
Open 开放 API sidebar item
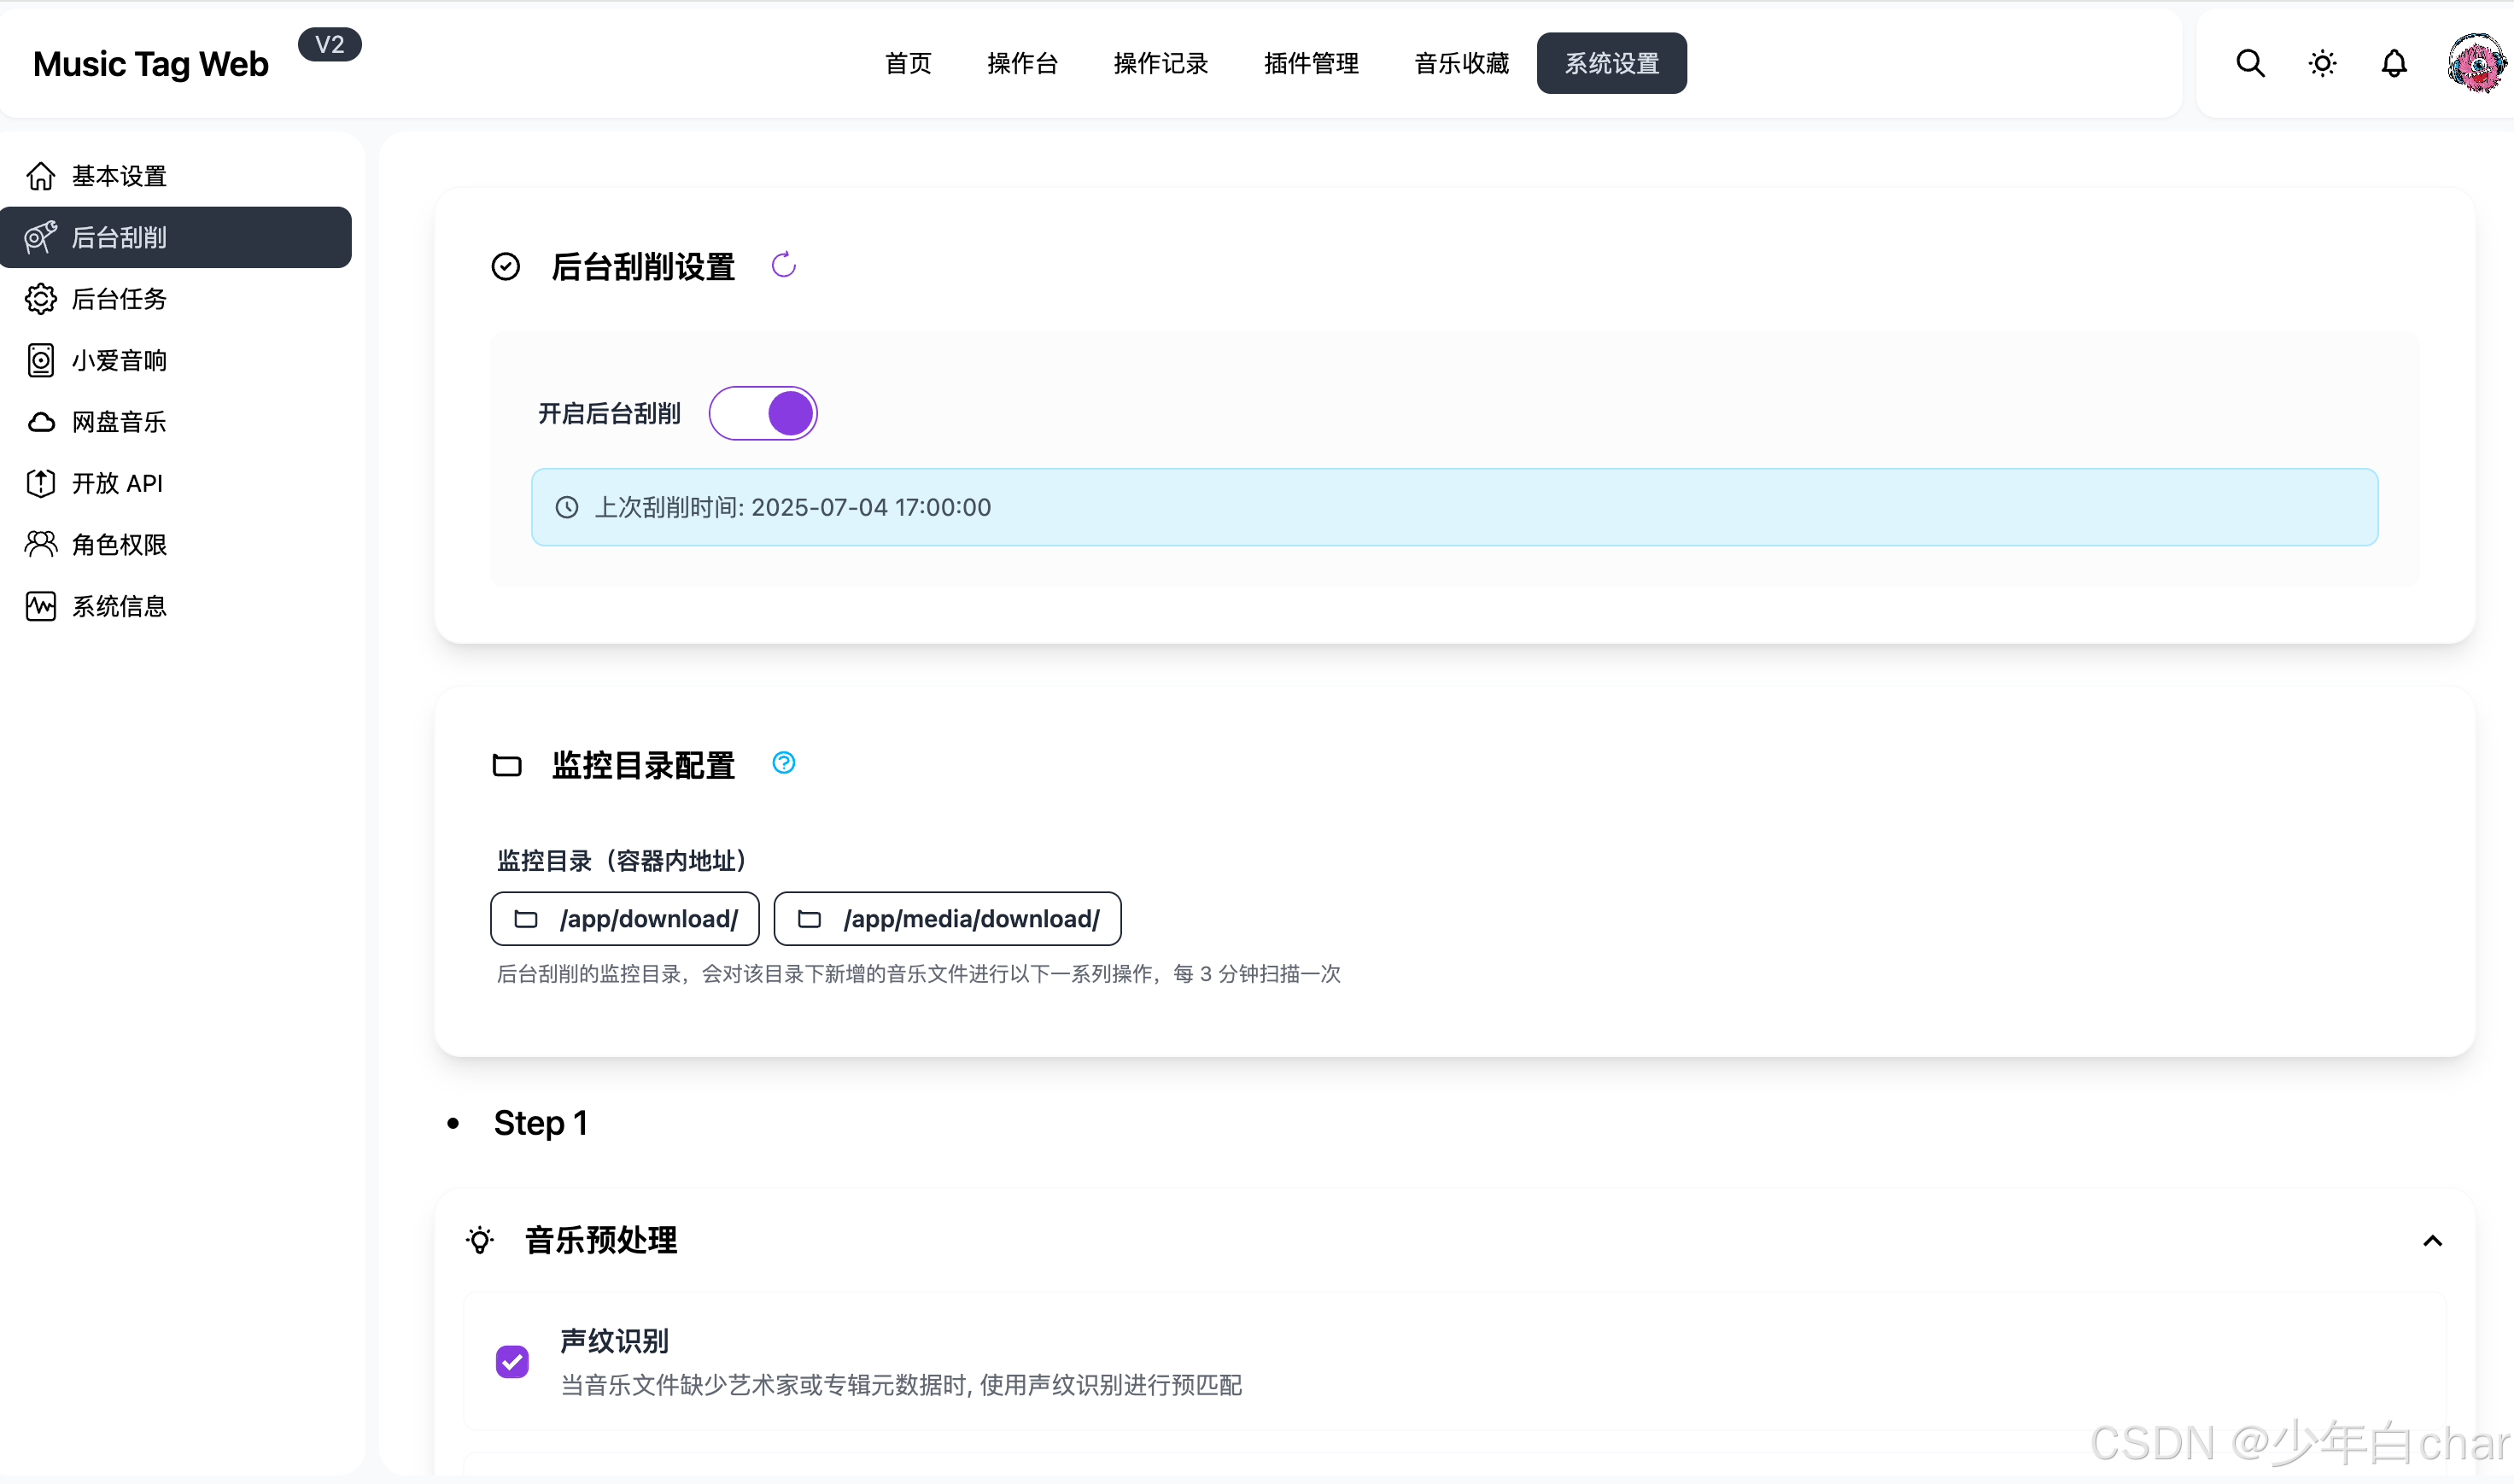116,483
